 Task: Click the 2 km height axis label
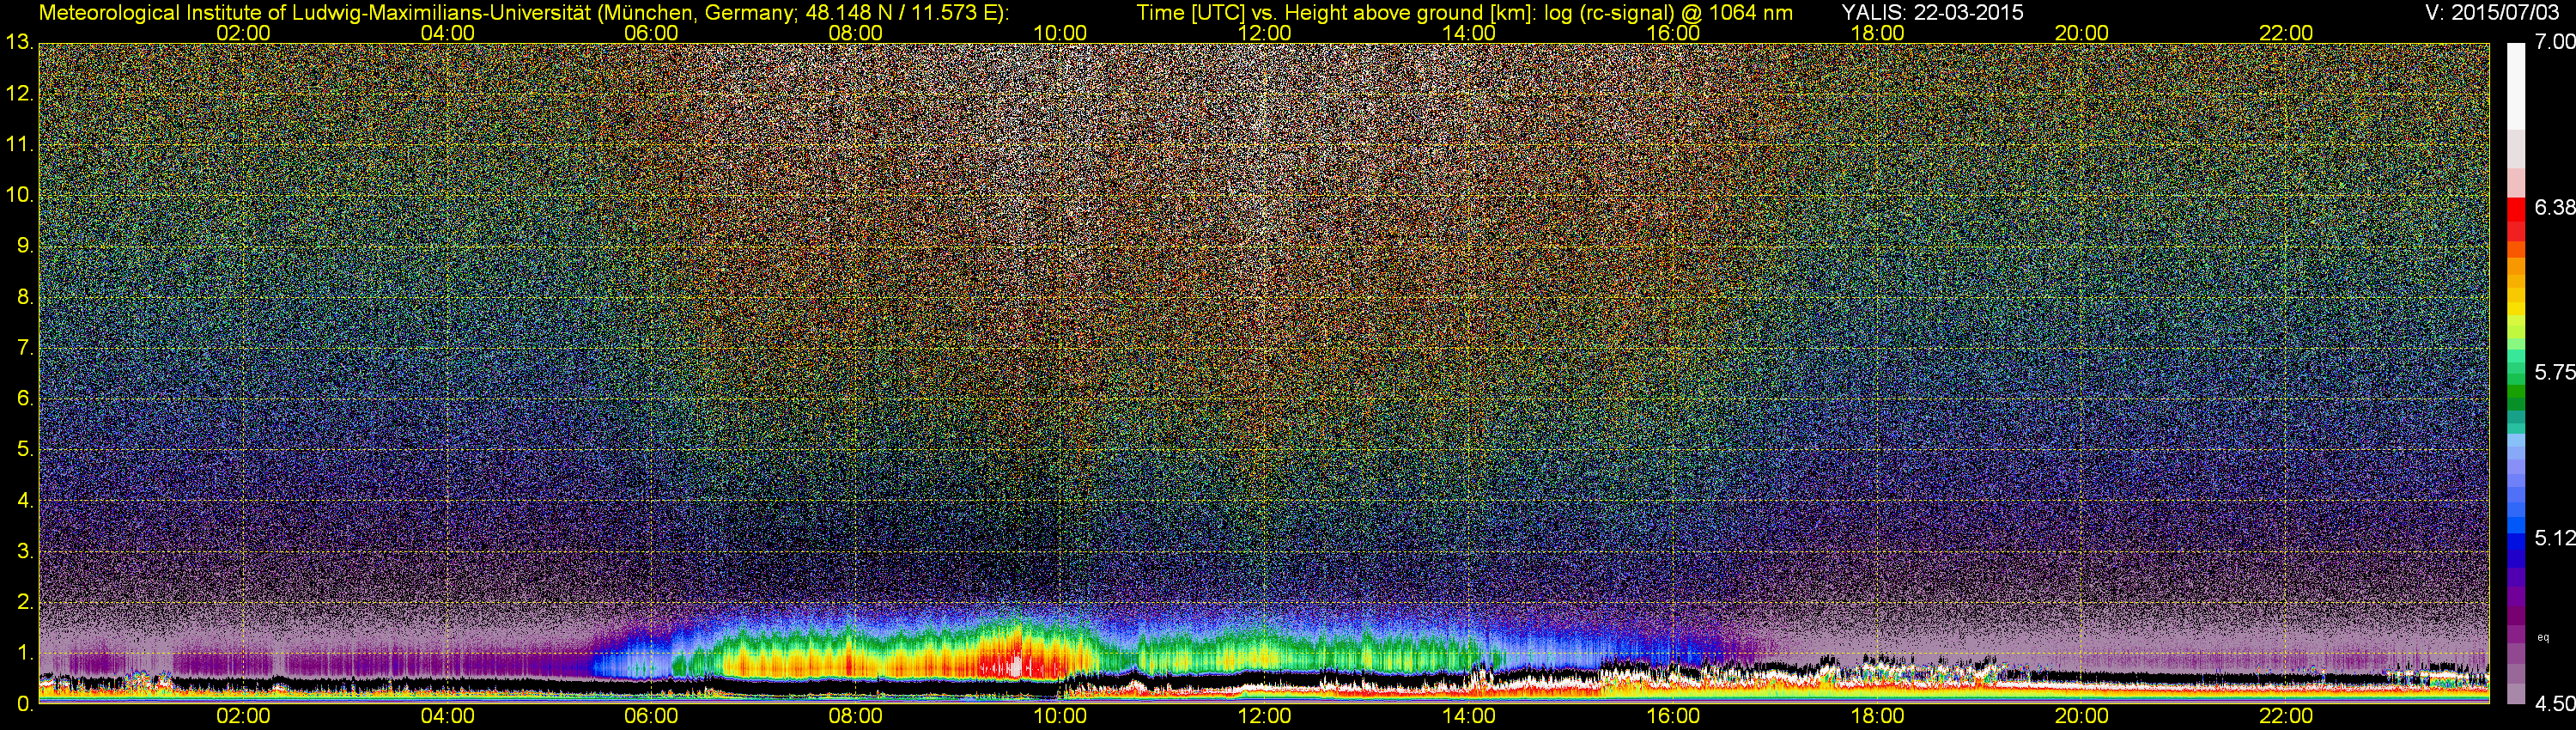pyautogui.click(x=24, y=602)
